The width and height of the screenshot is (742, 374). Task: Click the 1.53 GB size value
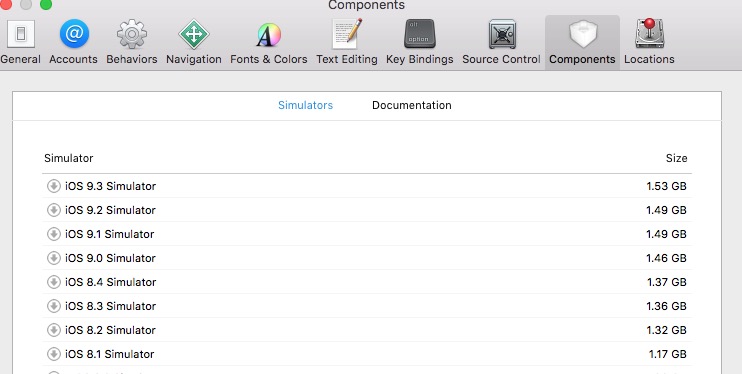666,186
